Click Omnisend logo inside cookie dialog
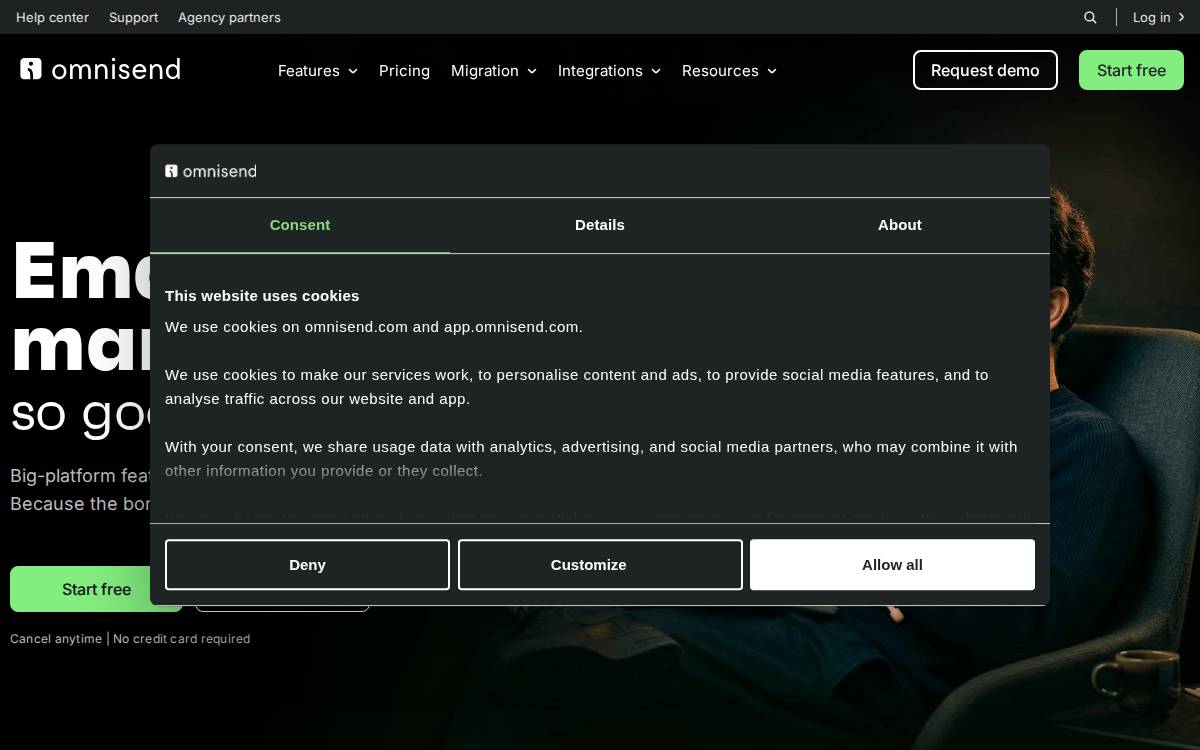1200x750 pixels. coord(211,171)
